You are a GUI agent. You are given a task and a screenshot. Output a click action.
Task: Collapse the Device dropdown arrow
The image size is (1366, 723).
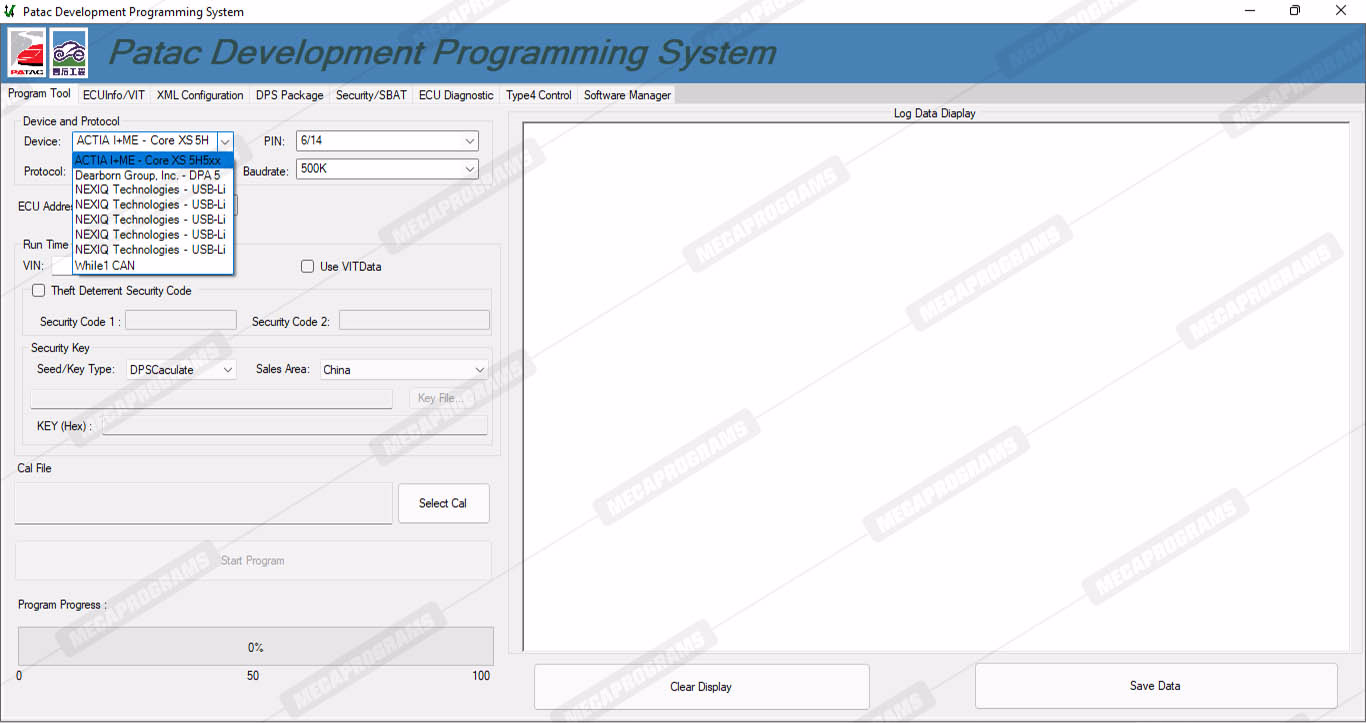(x=225, y=141)
